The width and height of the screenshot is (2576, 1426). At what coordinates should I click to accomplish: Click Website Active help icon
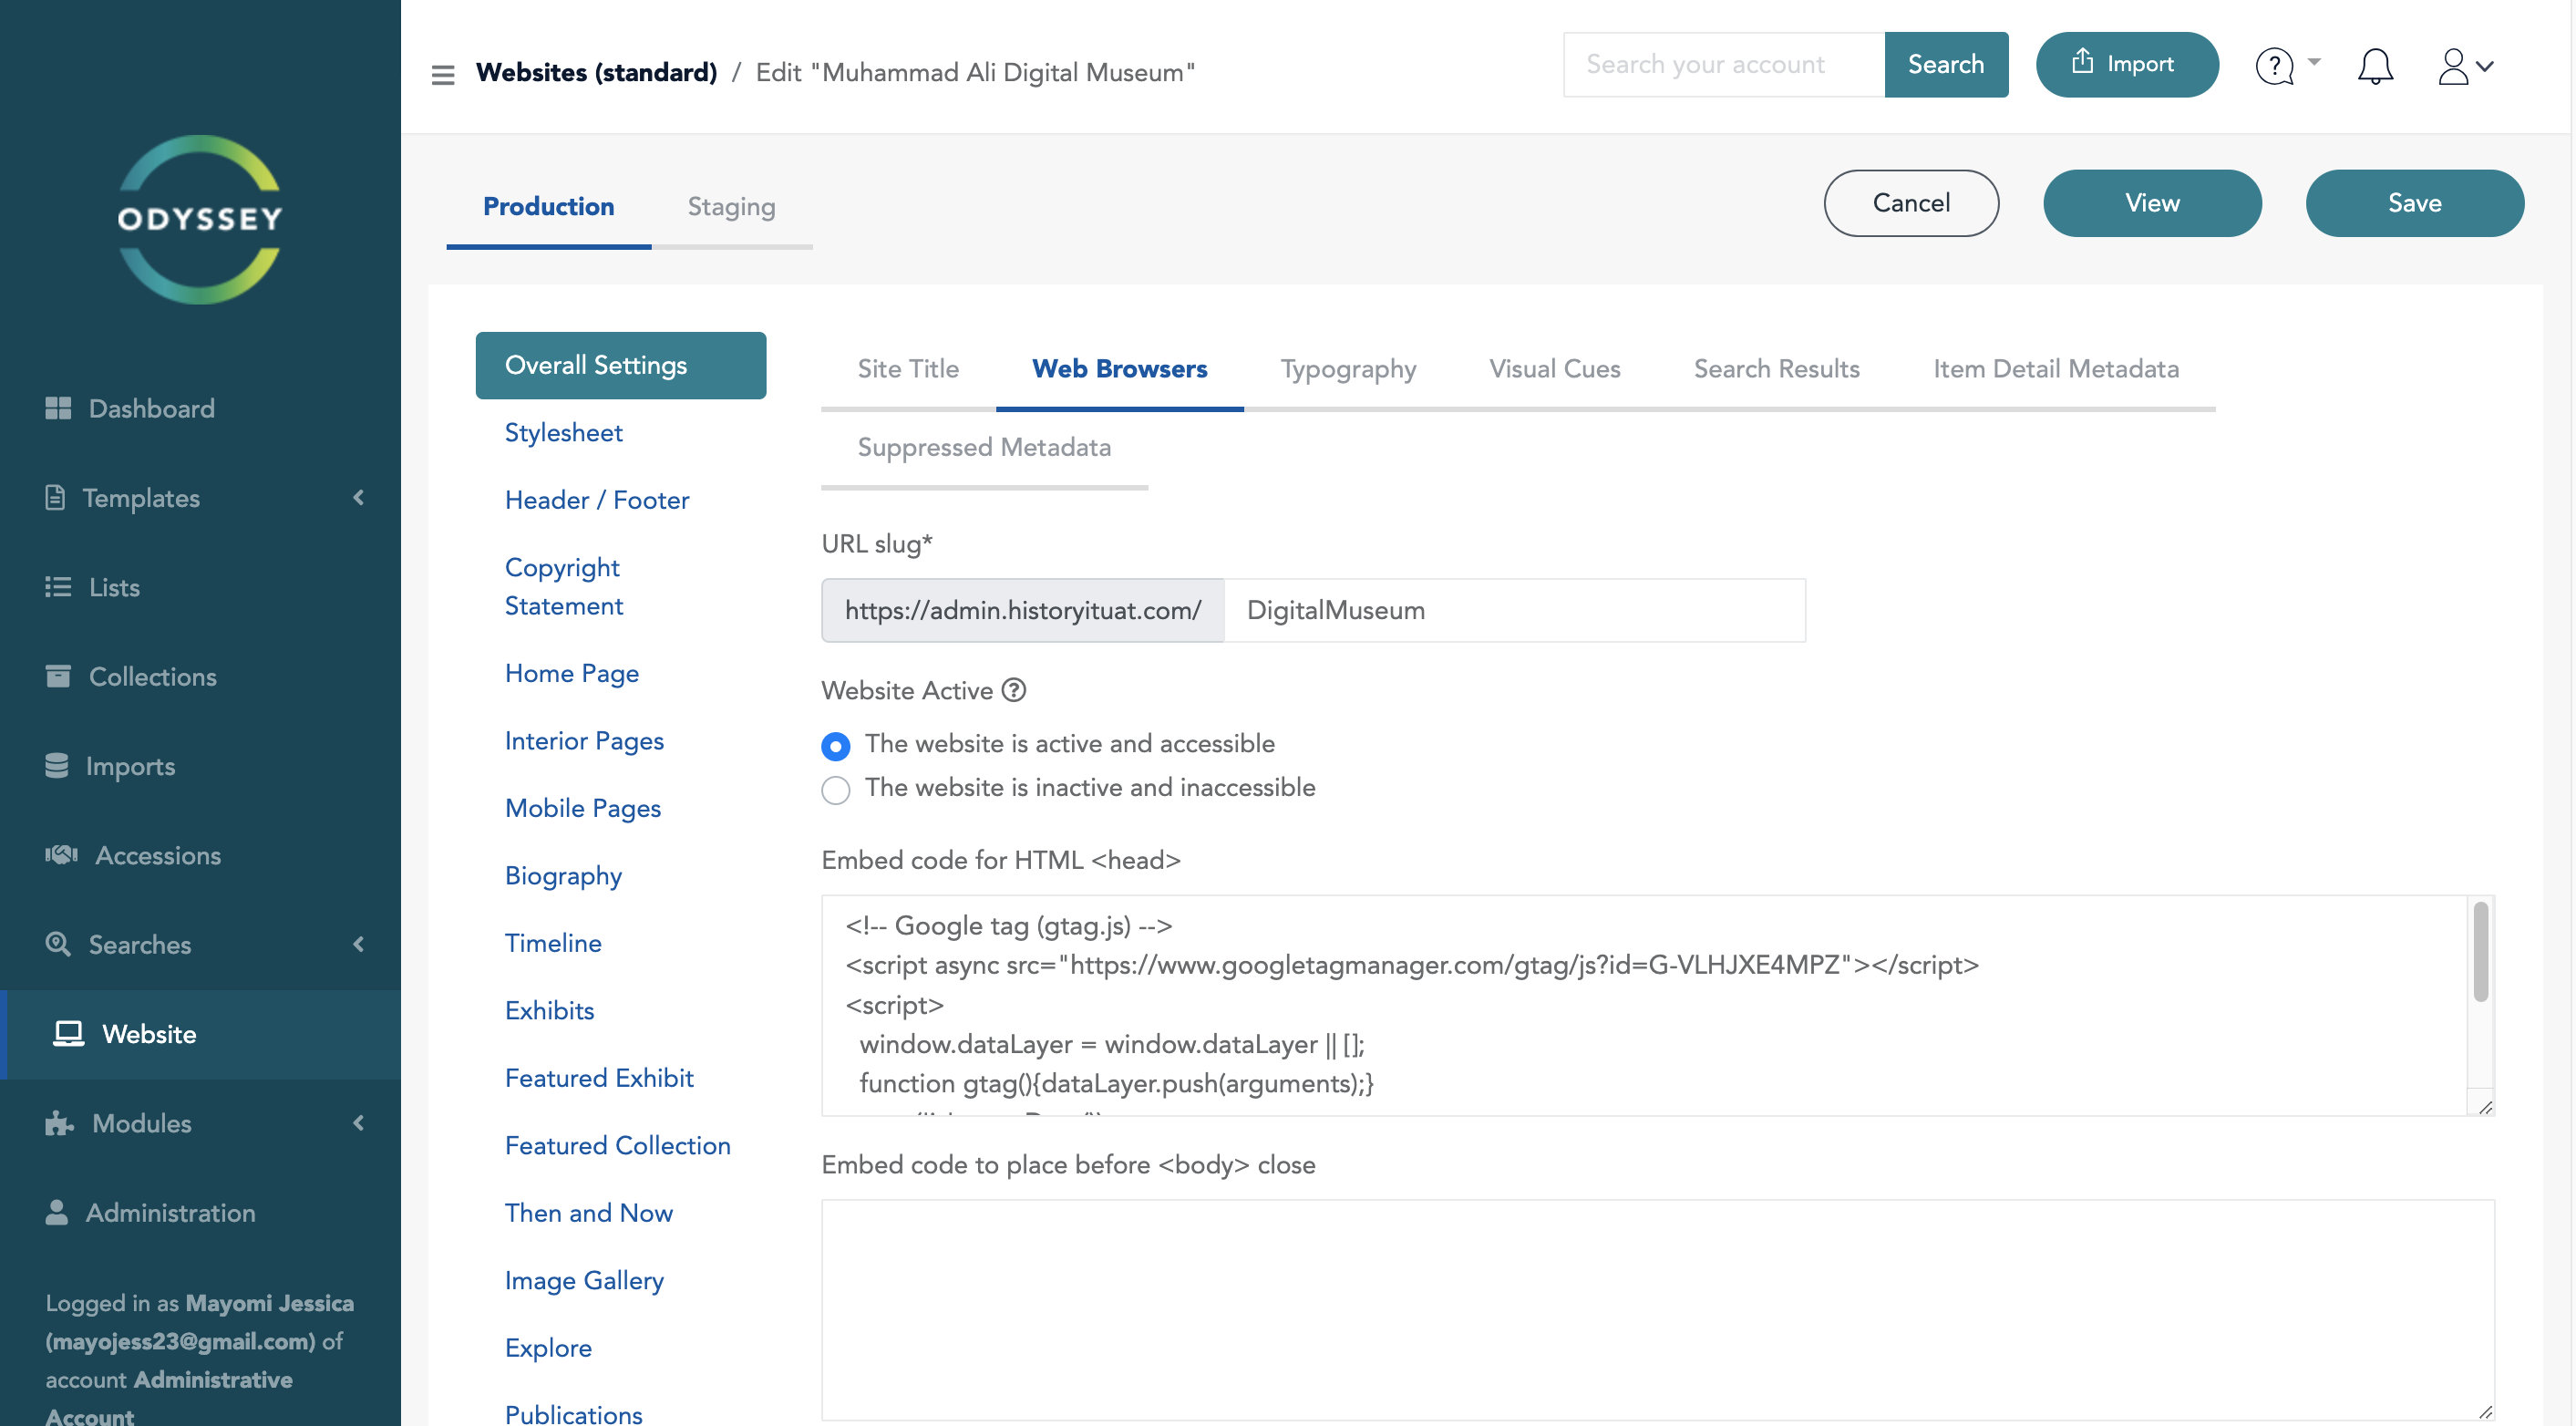(1014, 690)
